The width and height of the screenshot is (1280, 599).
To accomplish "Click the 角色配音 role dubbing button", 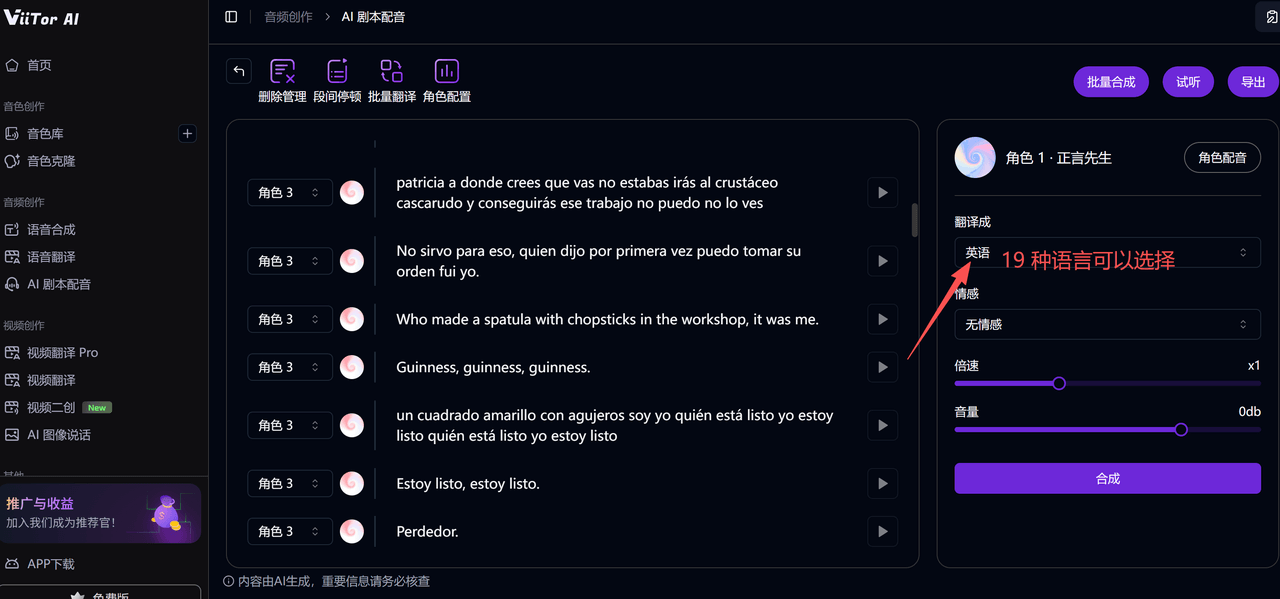I will coord(1222,157).
